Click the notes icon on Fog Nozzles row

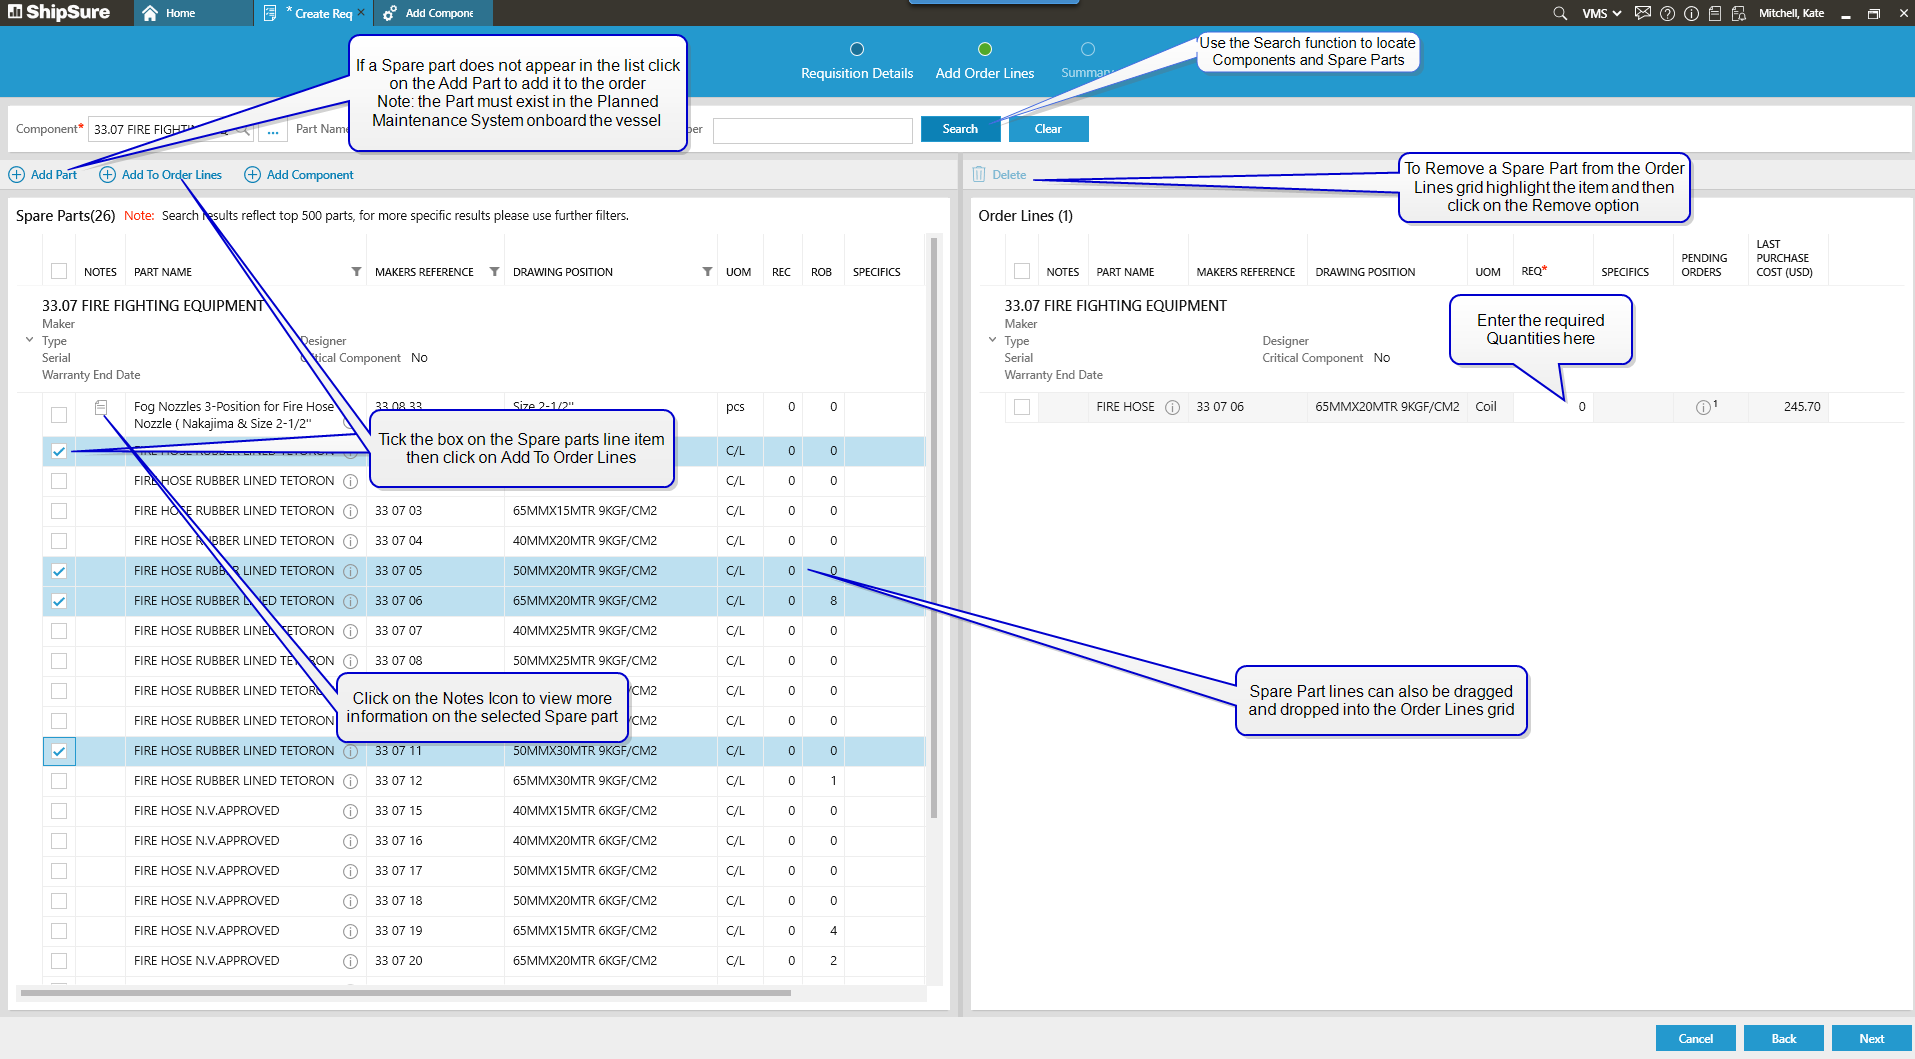pos(101,407)
